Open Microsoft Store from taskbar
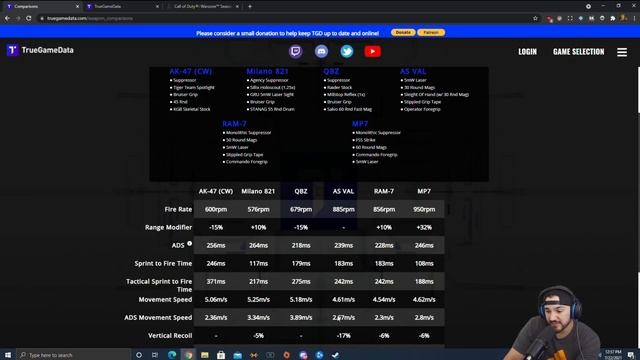Screen dimensions: 640x360 coord(221,355)
